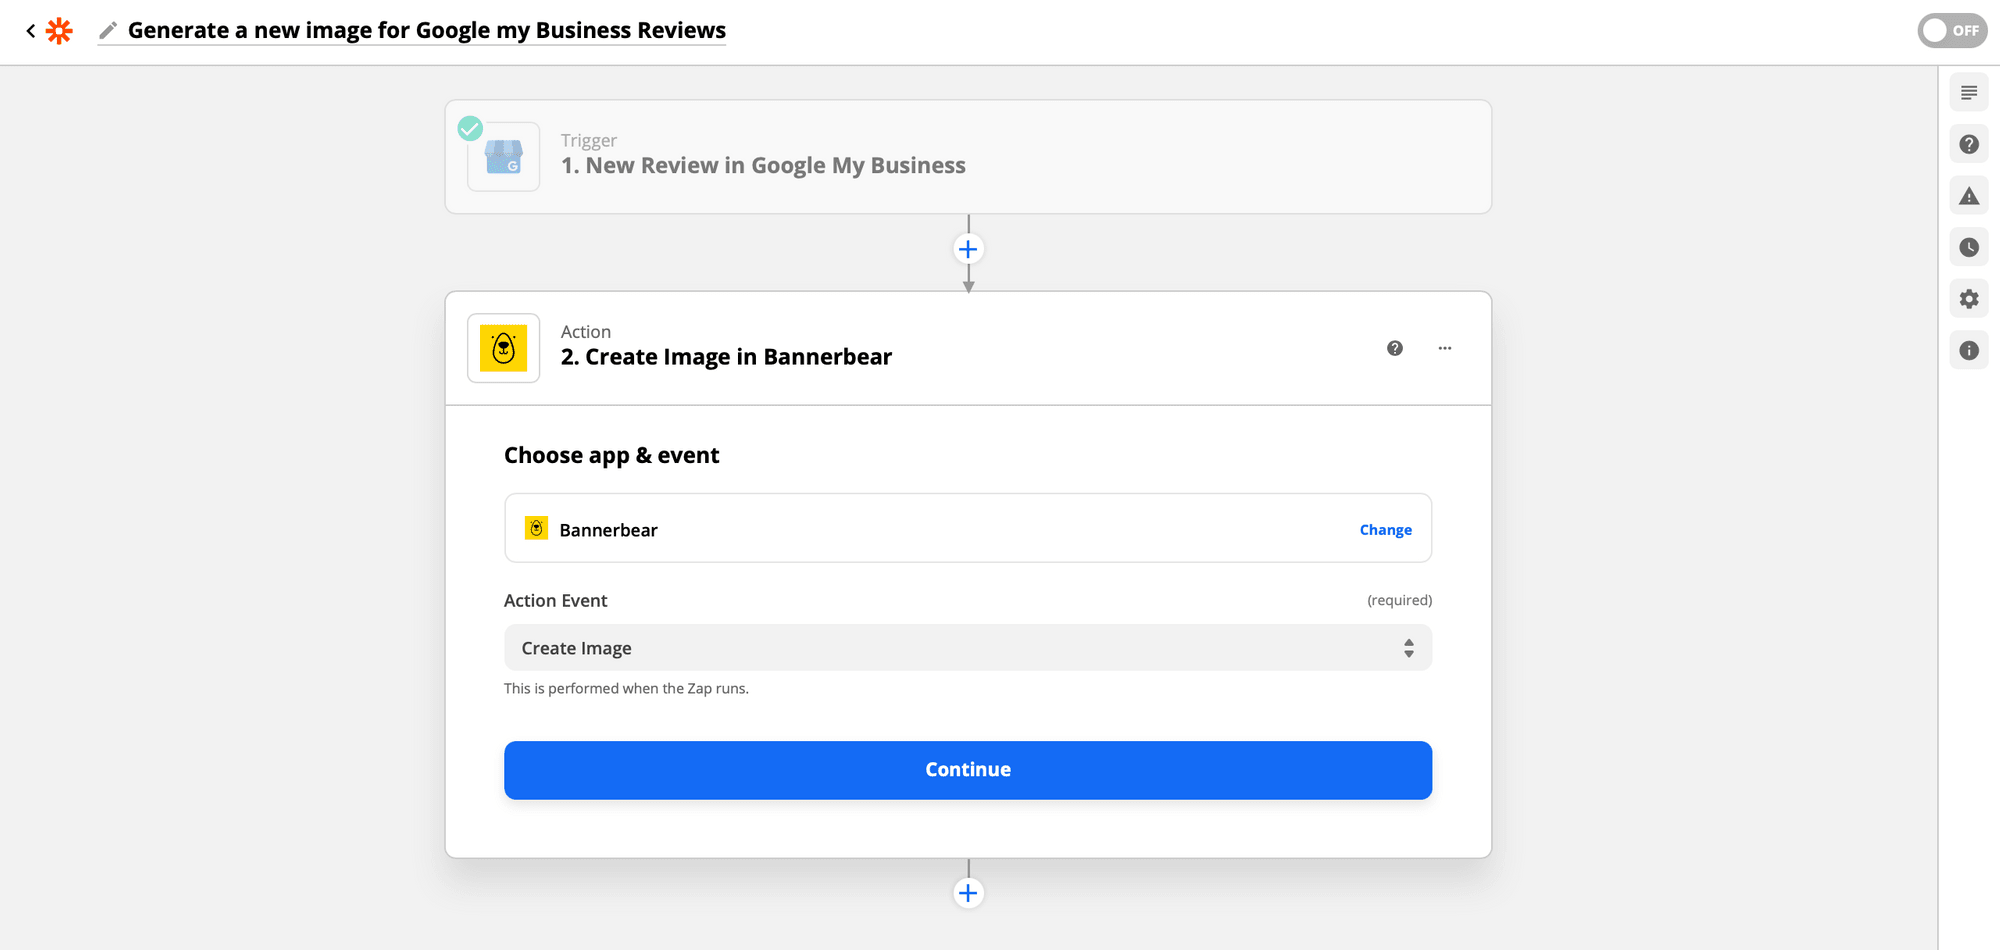Edit Zap title with the pencil icon
The width and height of the screenshot is (2000, 950).
click(108, 31)
